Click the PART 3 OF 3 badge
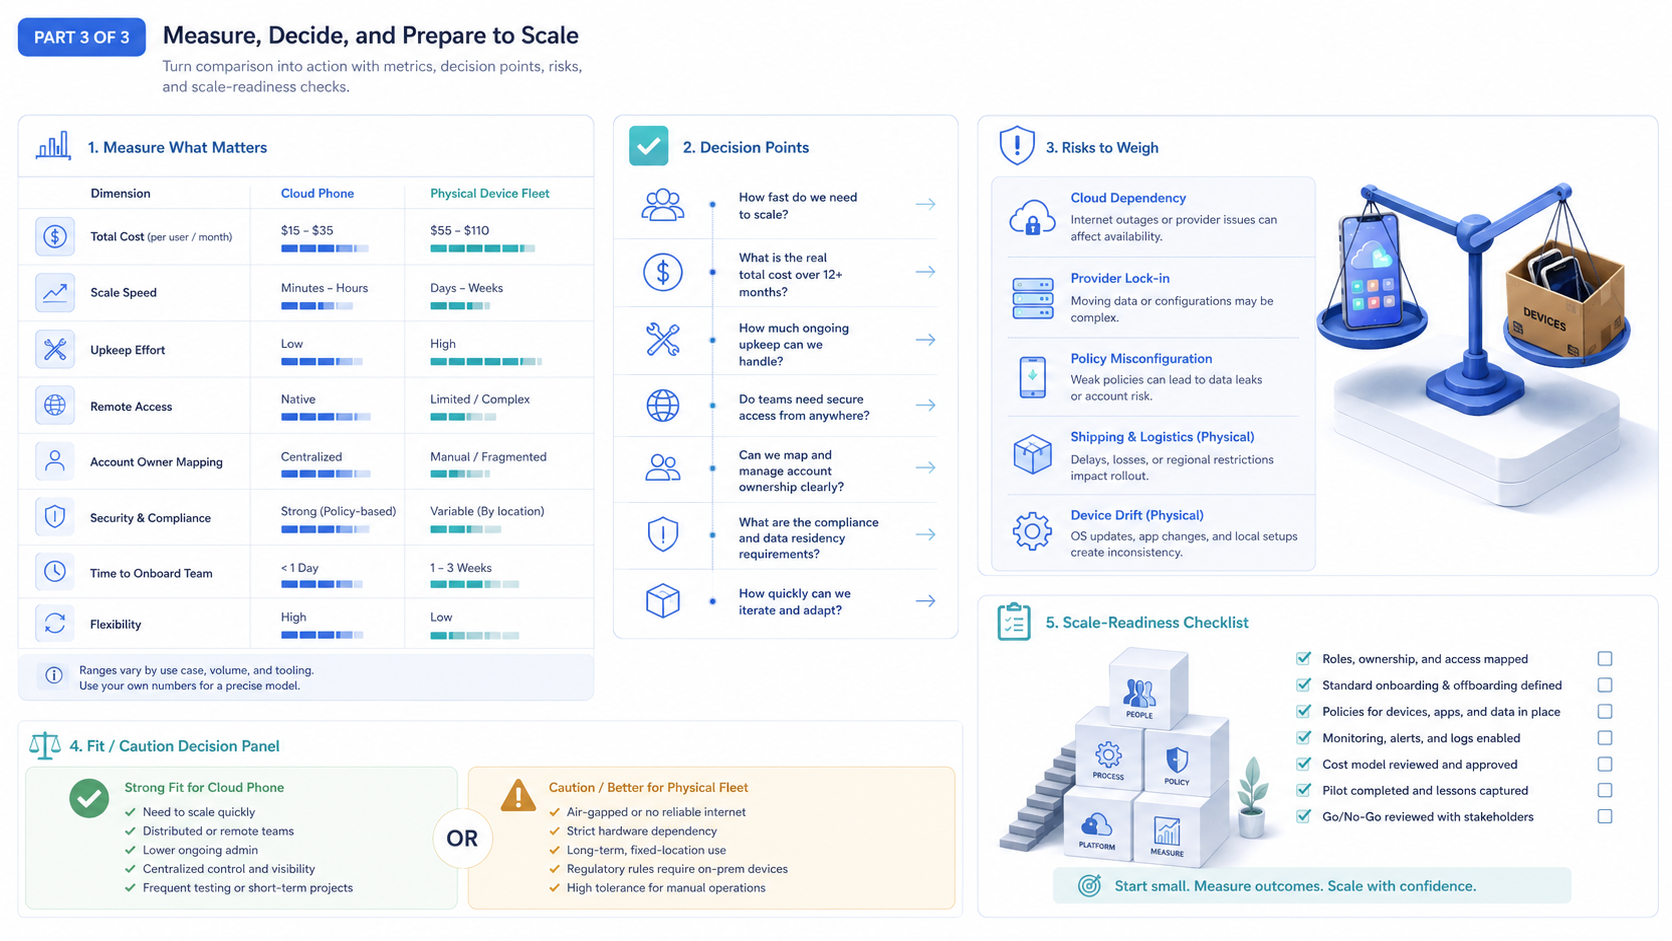 82,37
